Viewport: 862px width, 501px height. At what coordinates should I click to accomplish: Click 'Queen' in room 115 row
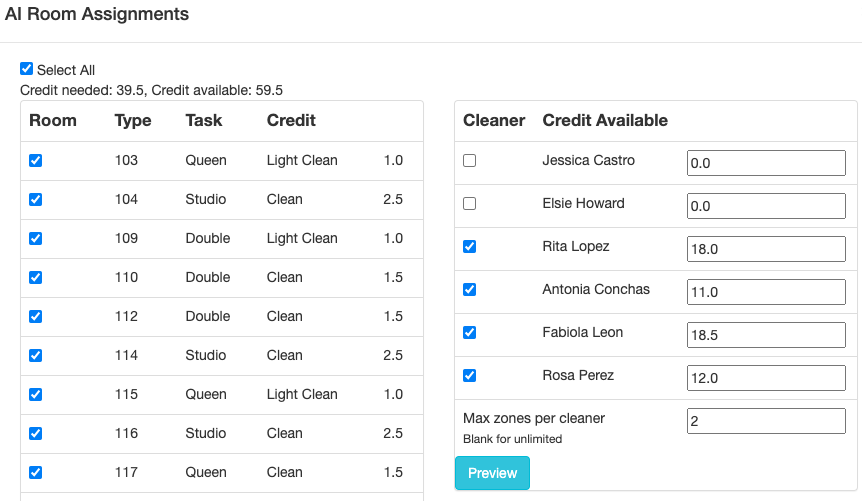(206, 395)
